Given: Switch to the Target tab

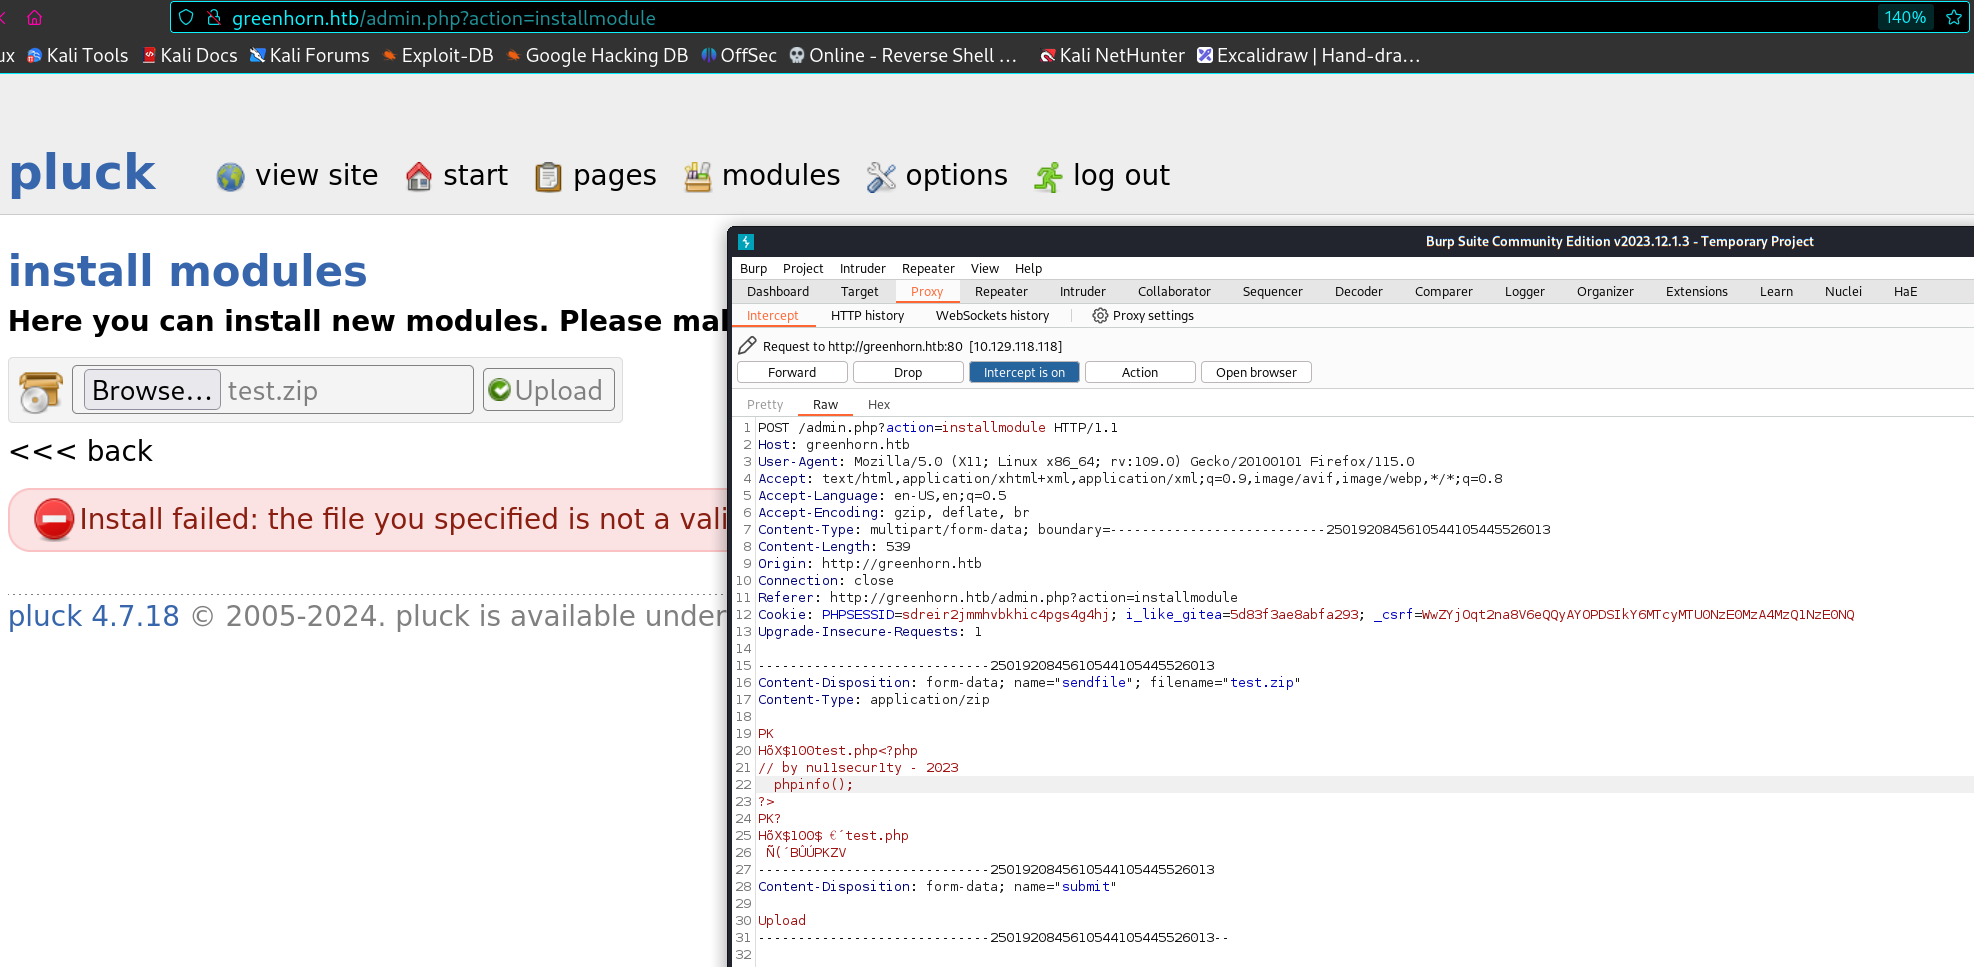Looking at the screenshot, I should click(x=859, y=291).
